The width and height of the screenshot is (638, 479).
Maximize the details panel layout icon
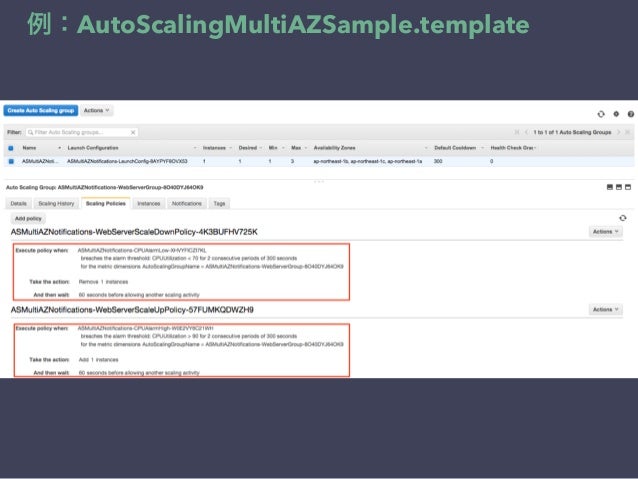pos(628,187)
